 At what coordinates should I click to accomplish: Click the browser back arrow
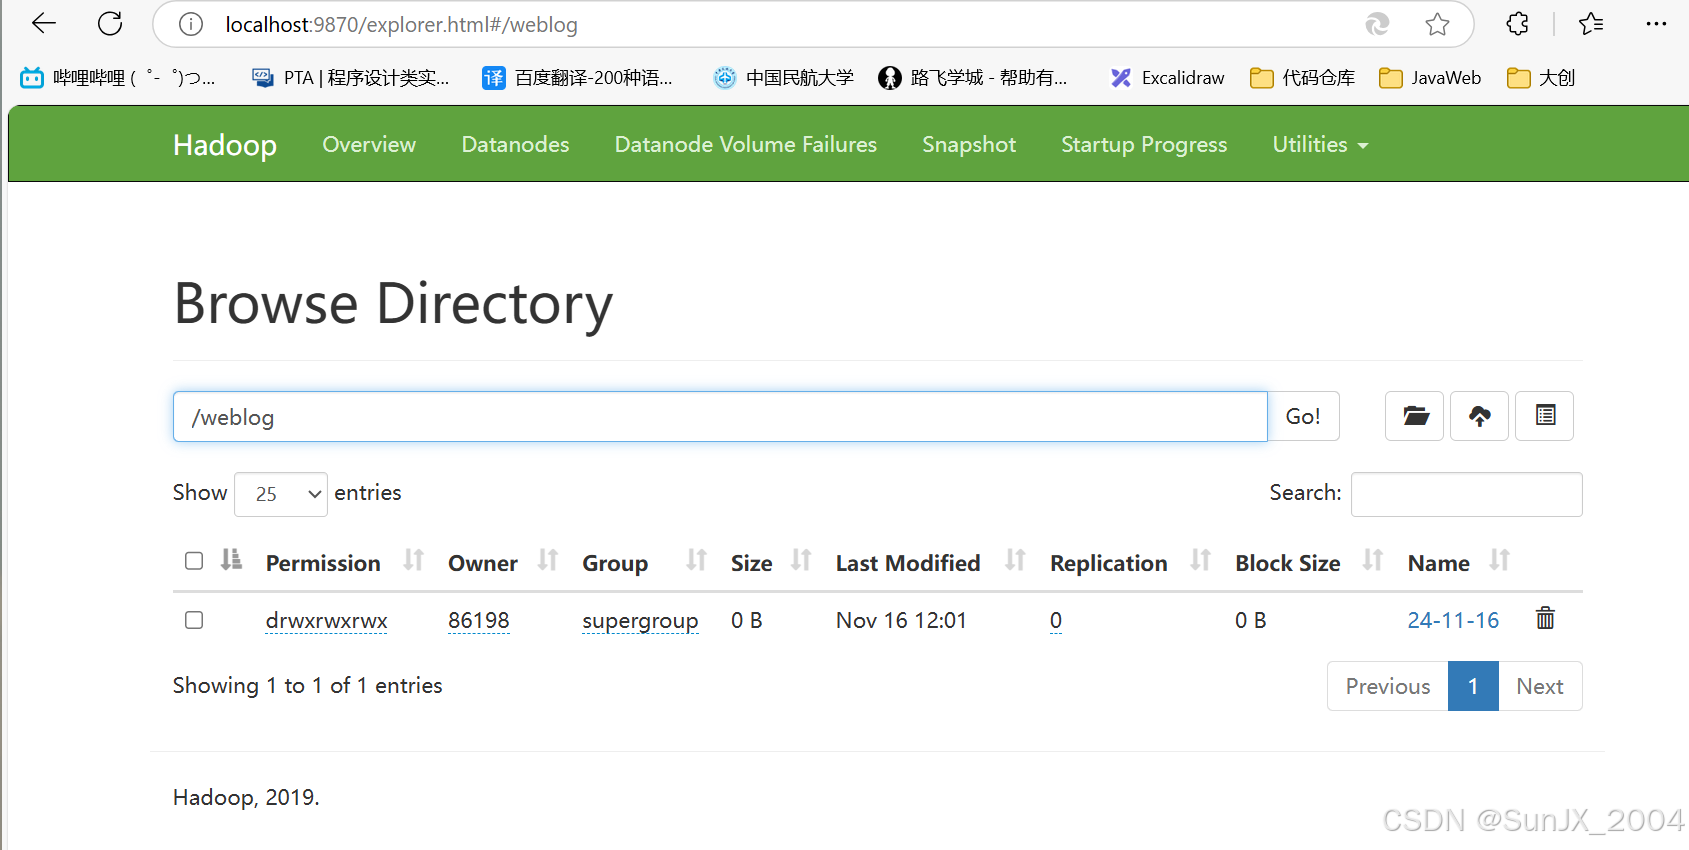(44, 23)
